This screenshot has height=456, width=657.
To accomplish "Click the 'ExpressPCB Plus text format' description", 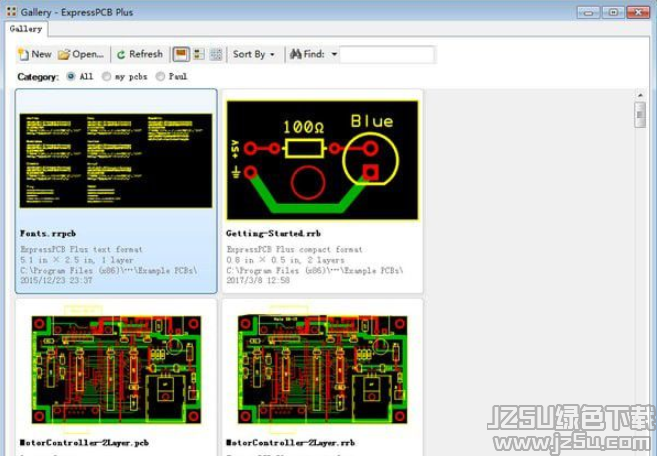I will [x=81, y=249].
